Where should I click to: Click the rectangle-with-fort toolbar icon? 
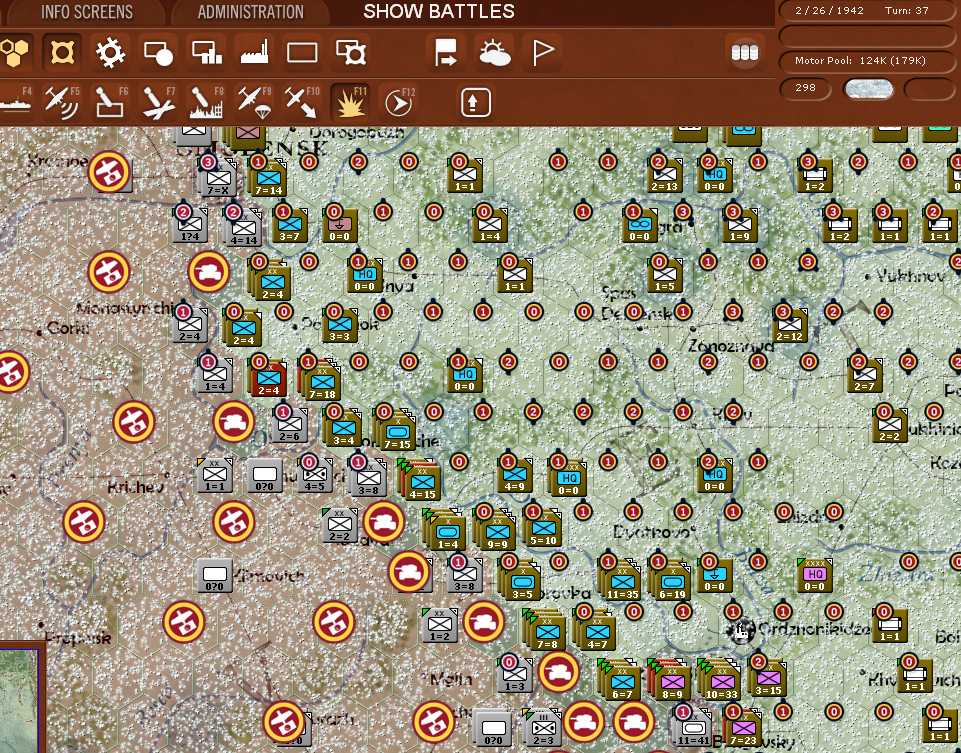click(x=351, y=53)
